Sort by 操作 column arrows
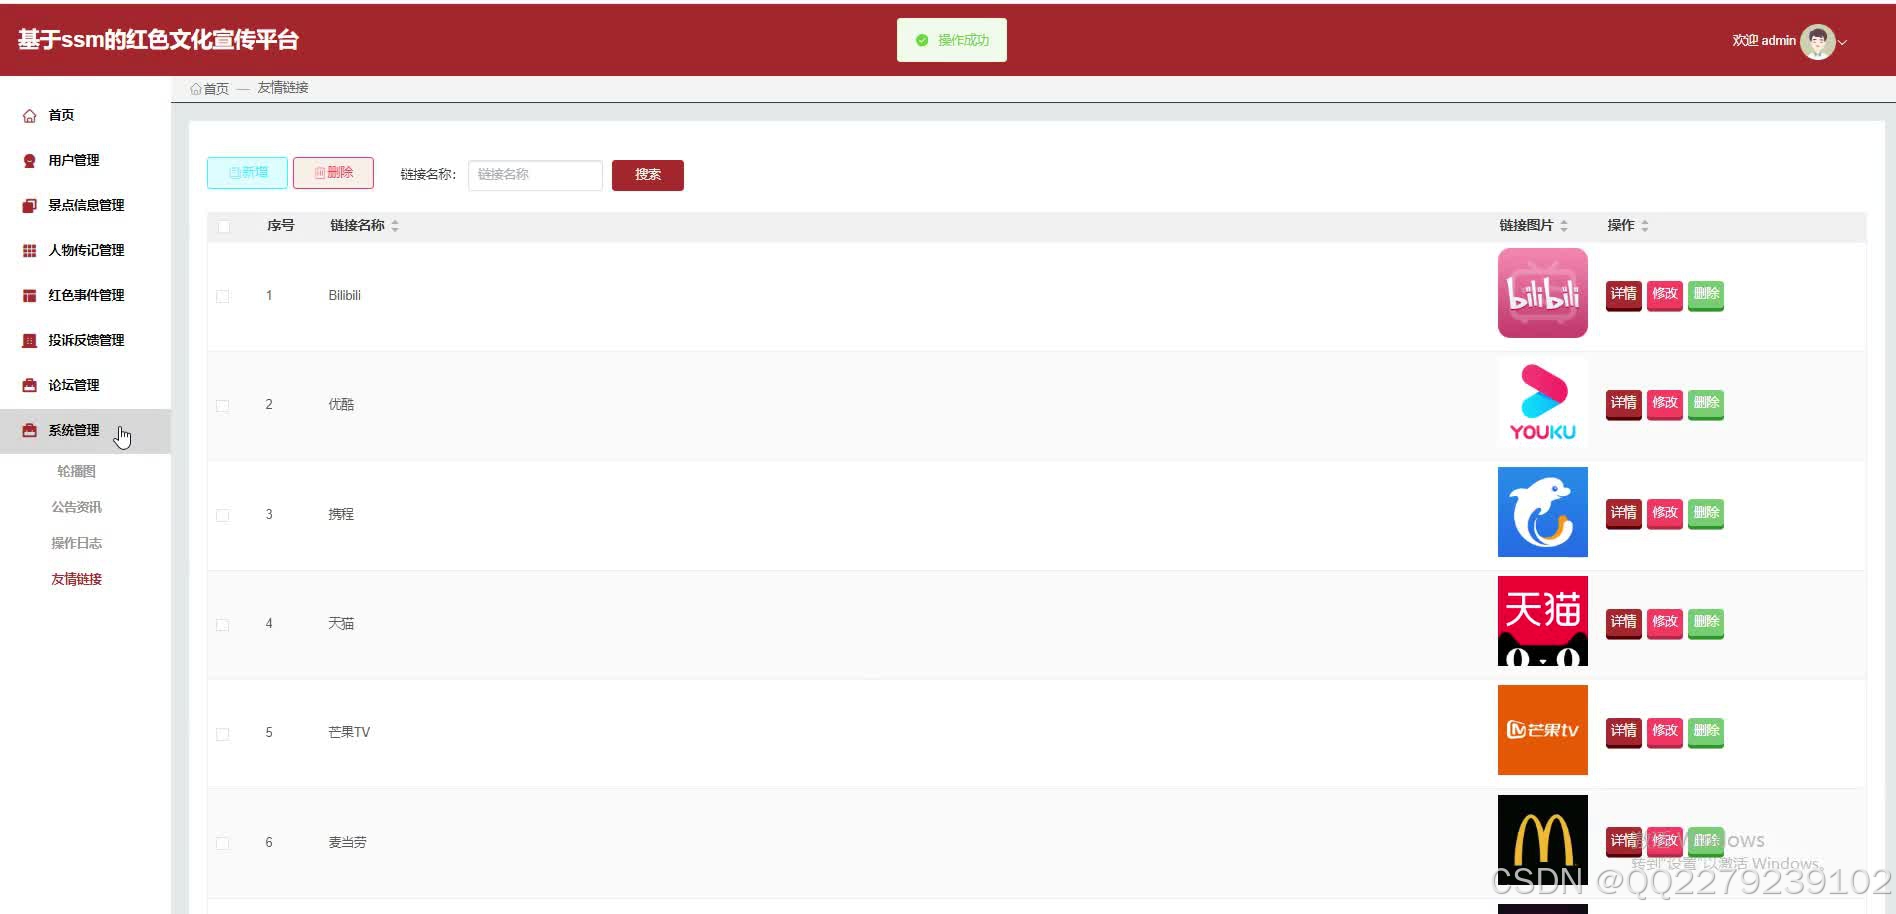Viewport: 1896px width, 914px height. click(x=1645, y=226)
